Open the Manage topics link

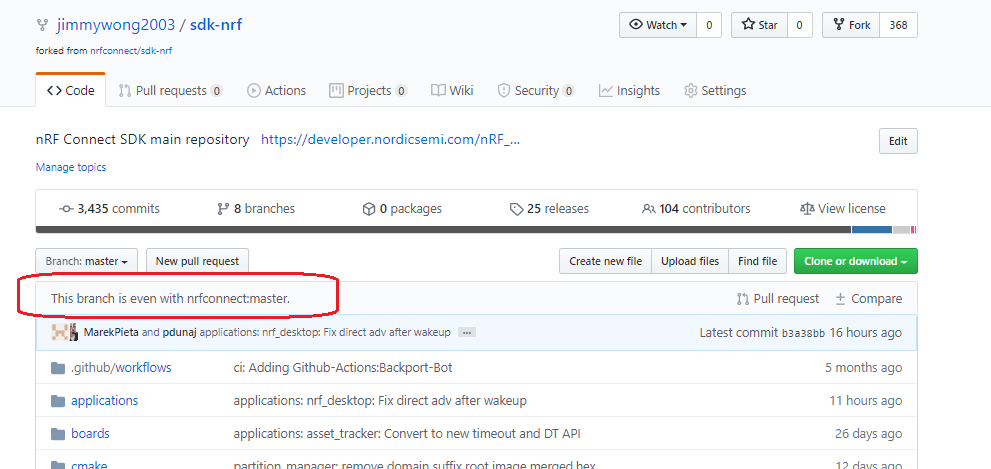(70, 167)
